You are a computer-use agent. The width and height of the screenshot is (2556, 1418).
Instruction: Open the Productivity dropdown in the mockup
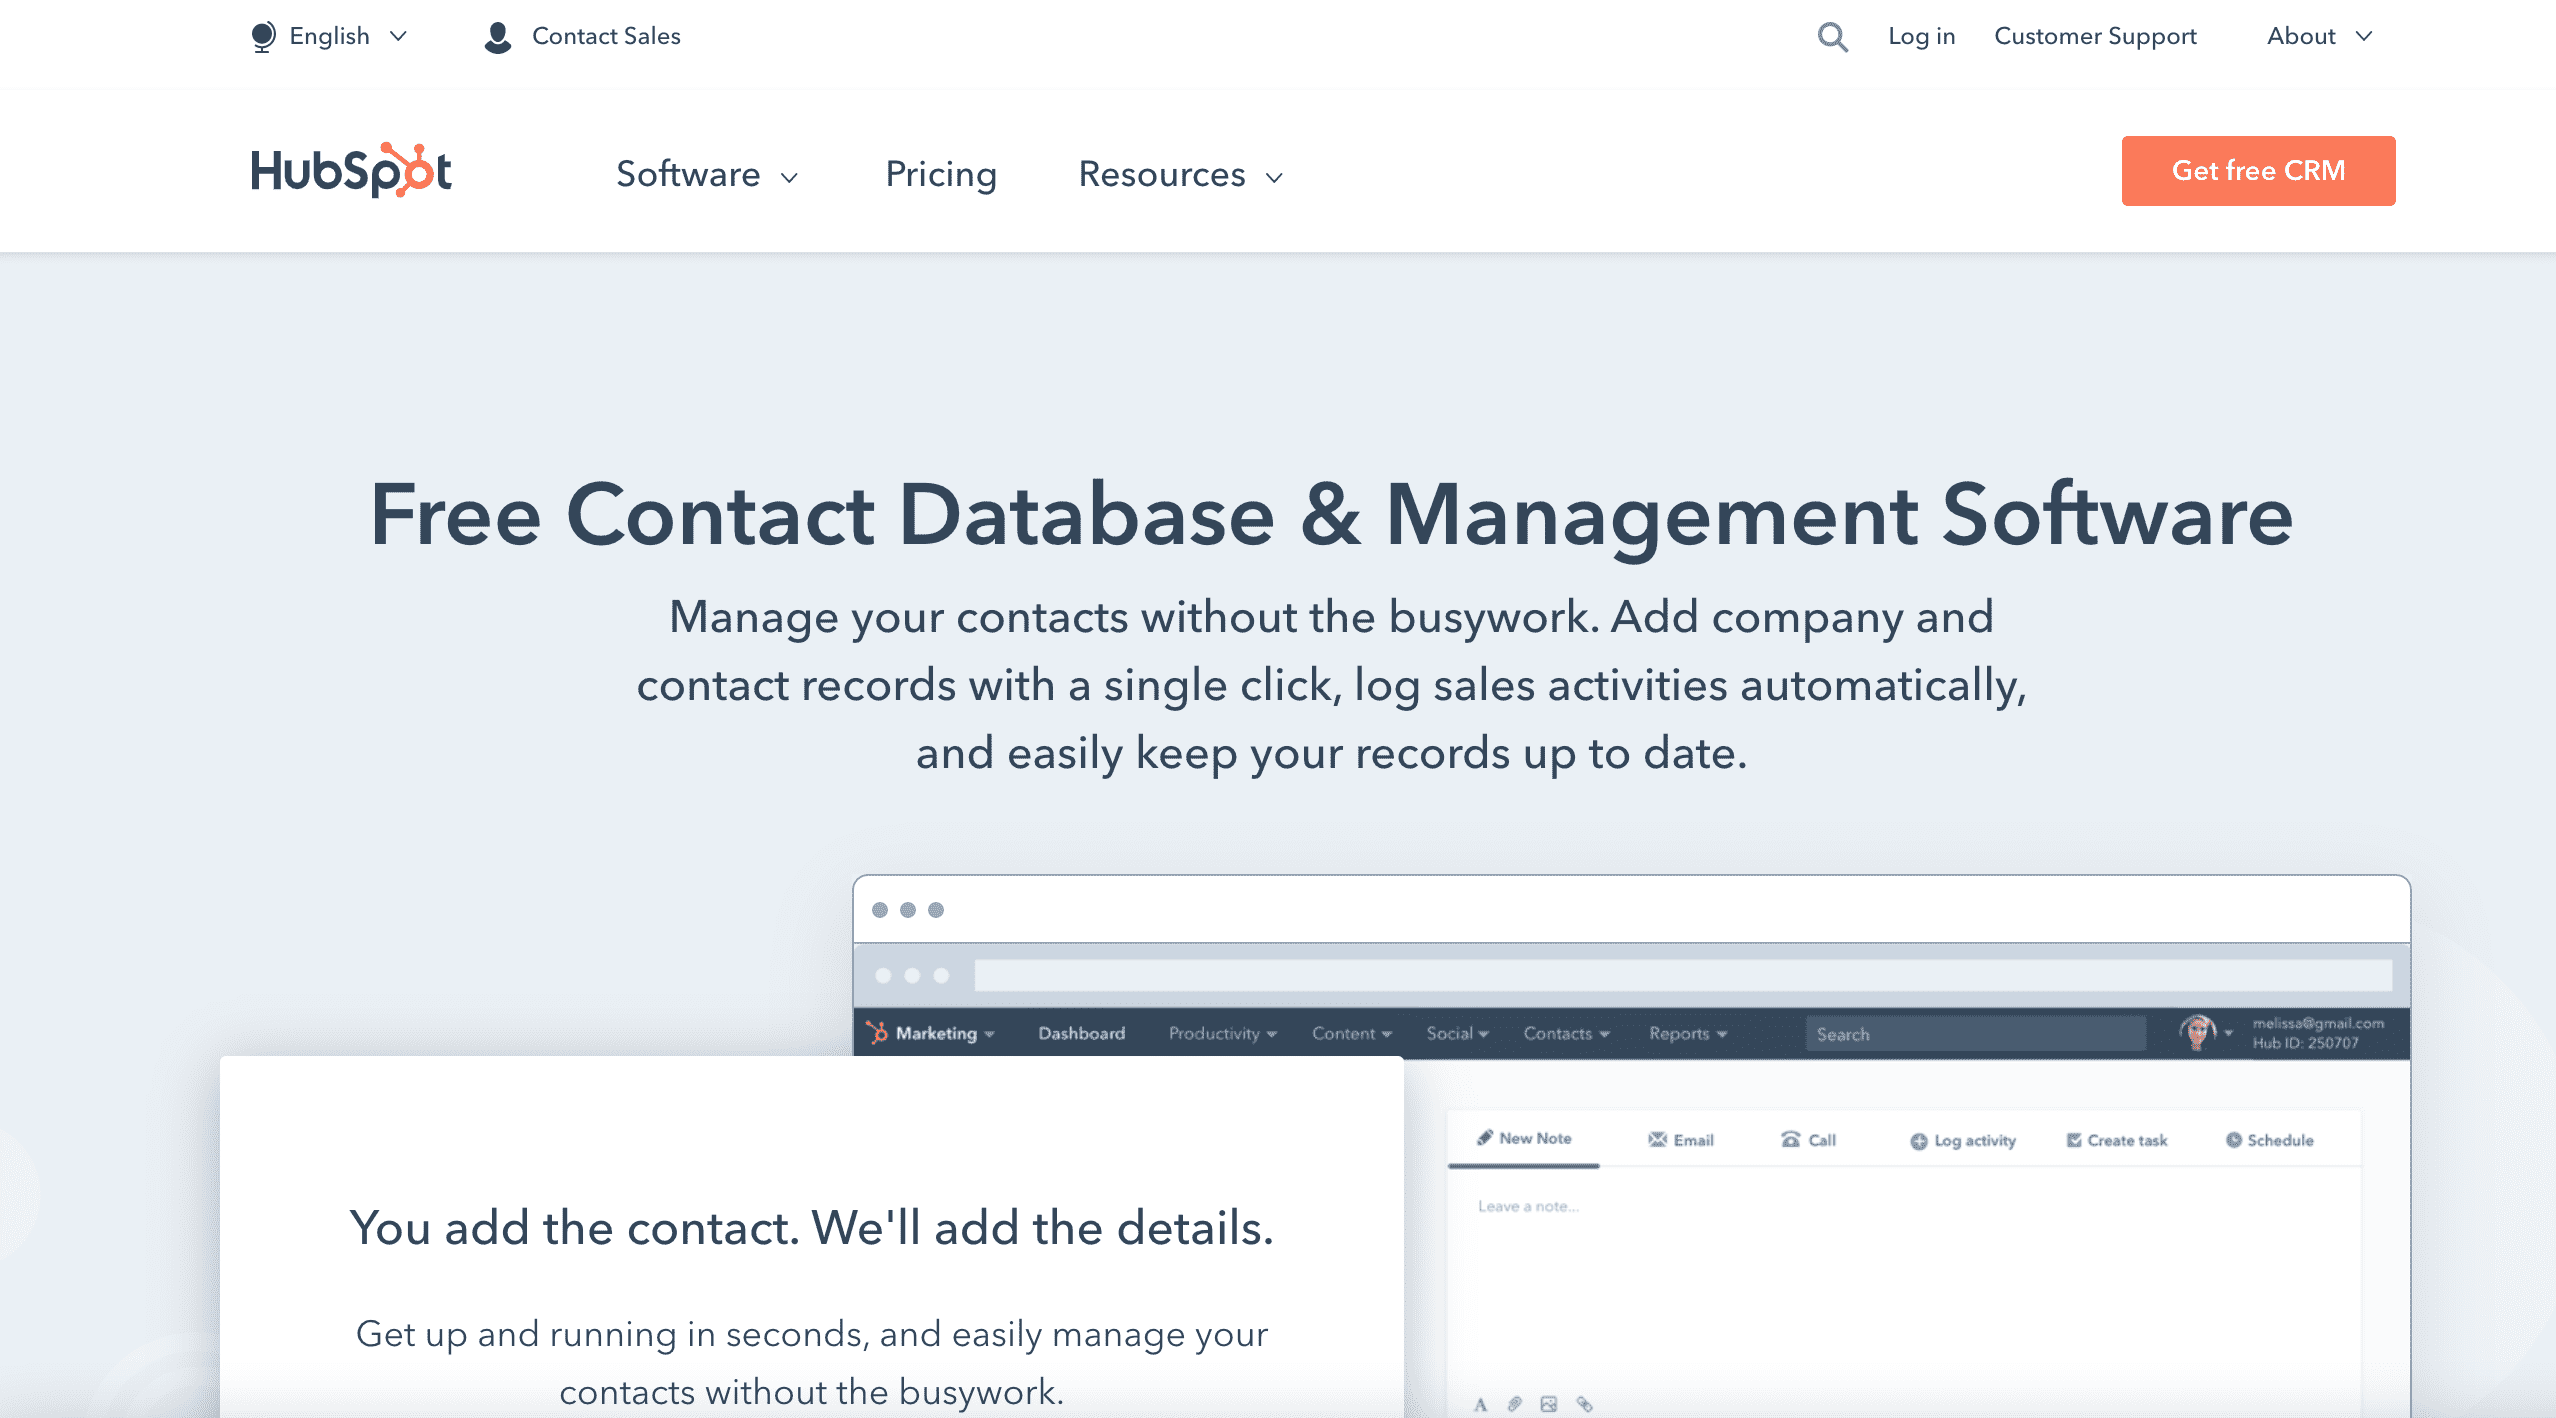point(1223,1033)
